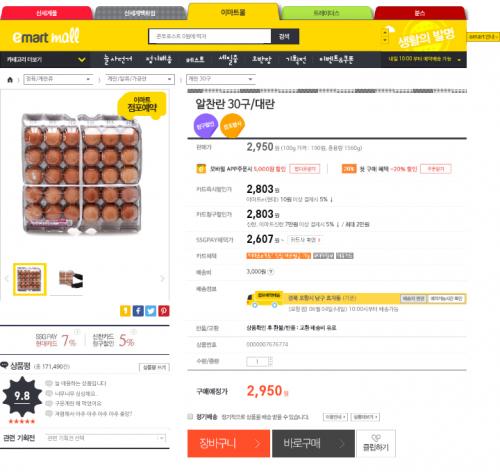Image resolution: width=500 pixels, height=472 pixels.
Task: Switch to the 이마트몰 tab
Action: pos(233,12)
